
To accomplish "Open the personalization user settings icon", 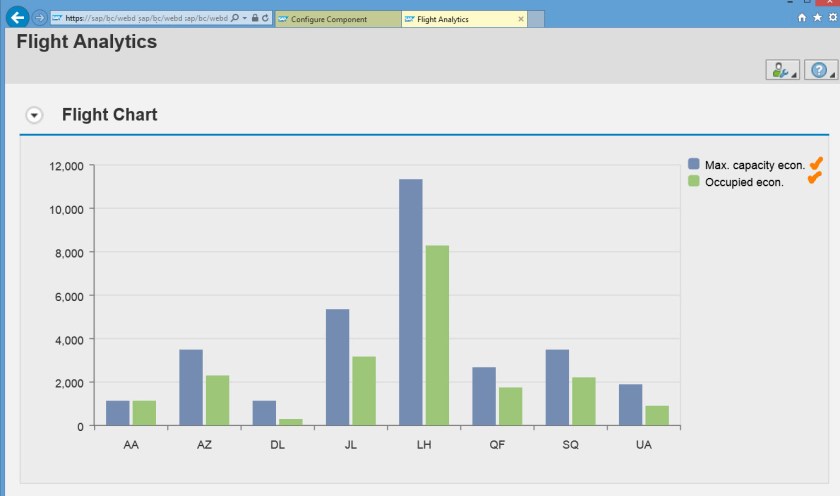I will pyautogui.click(x=780, y=70).
